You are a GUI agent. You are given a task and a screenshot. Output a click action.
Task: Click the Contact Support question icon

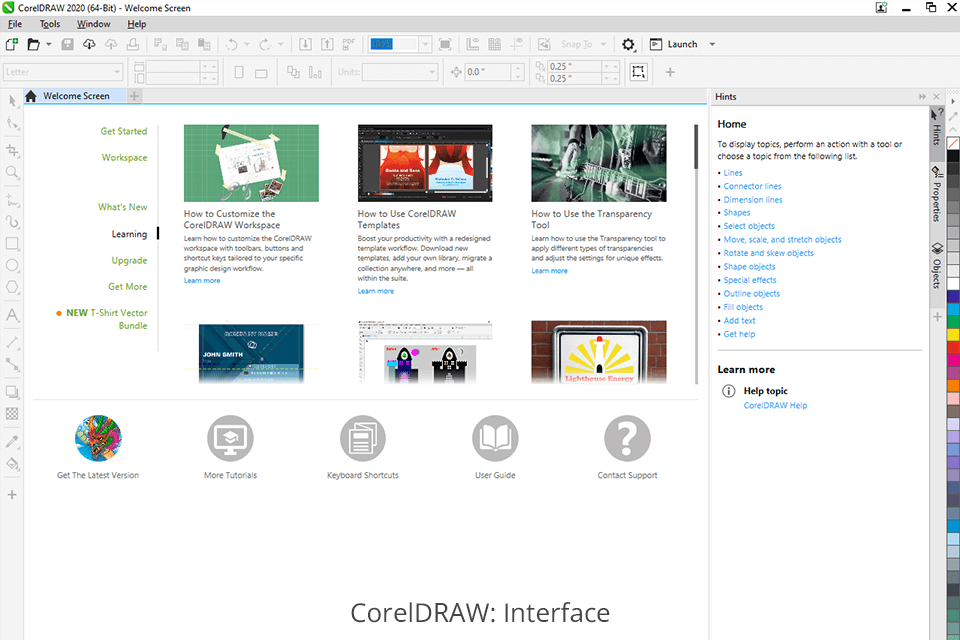(x=628, y=439)
